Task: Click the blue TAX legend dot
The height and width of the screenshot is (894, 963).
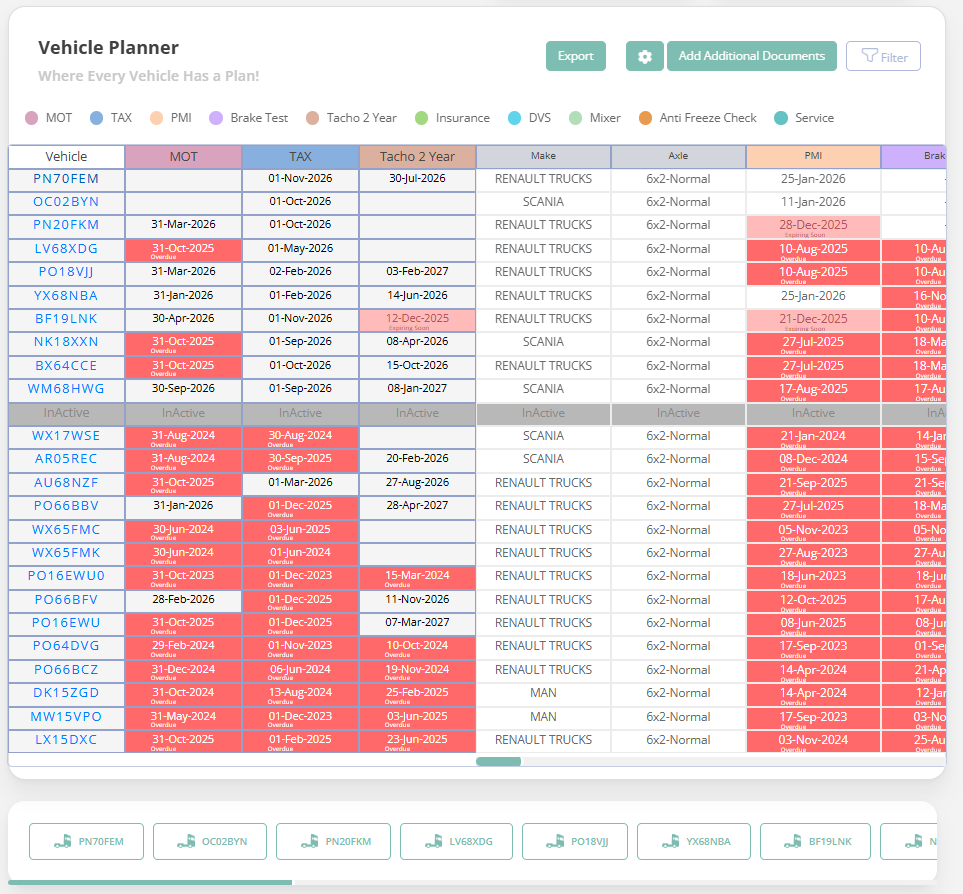Action: click(x=97, y=118)
